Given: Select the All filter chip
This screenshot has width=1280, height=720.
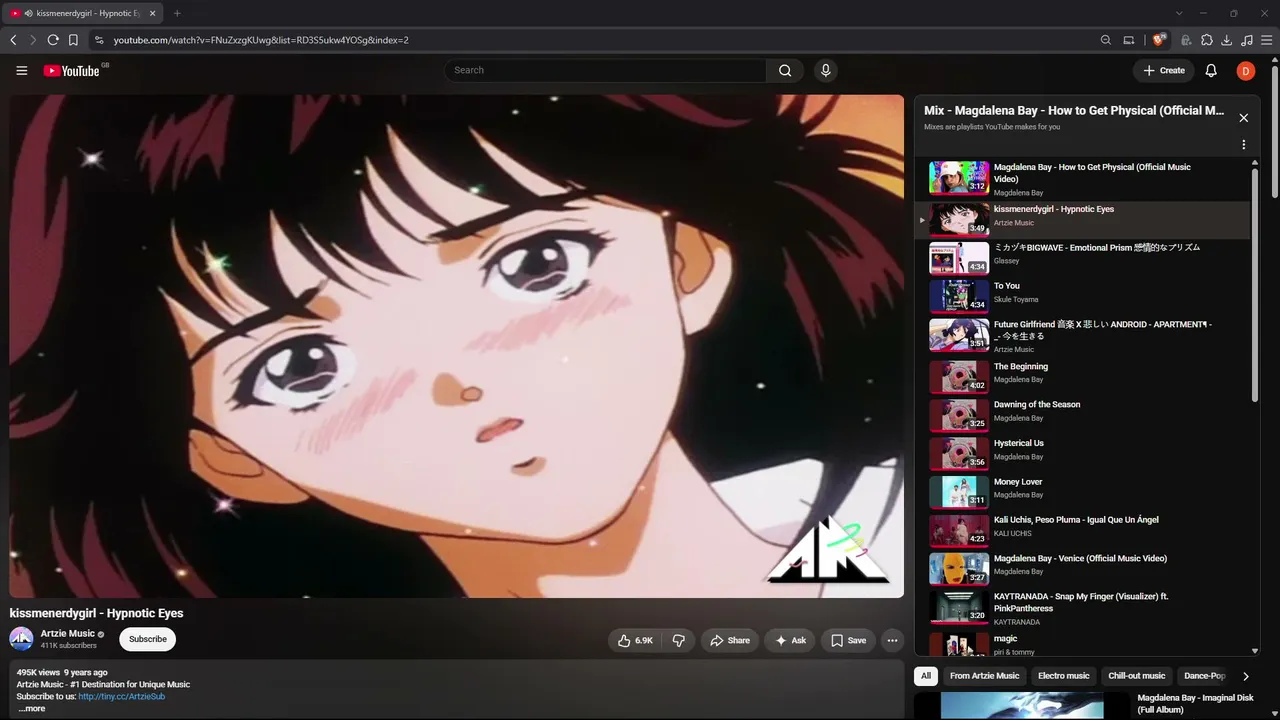Looking at the screenshot, I should tap(926, 676).
